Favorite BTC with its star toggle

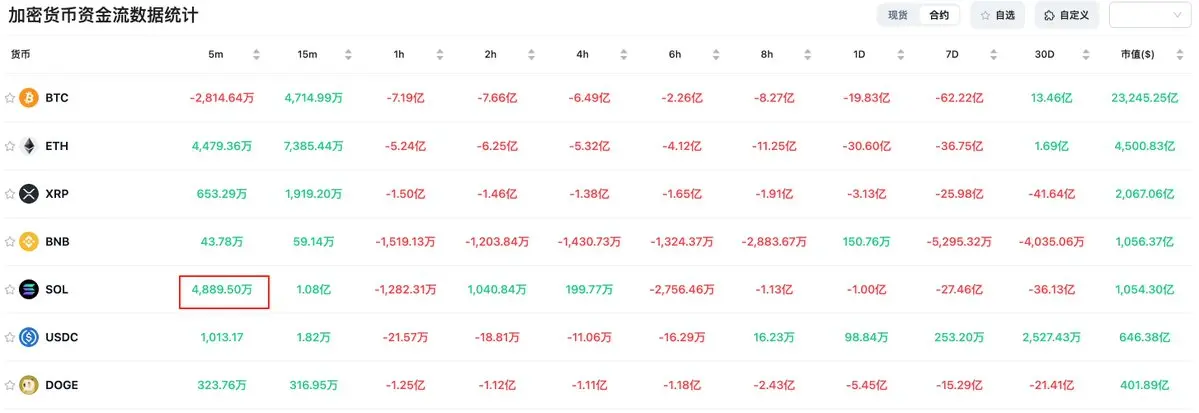(x=10, y=98)
